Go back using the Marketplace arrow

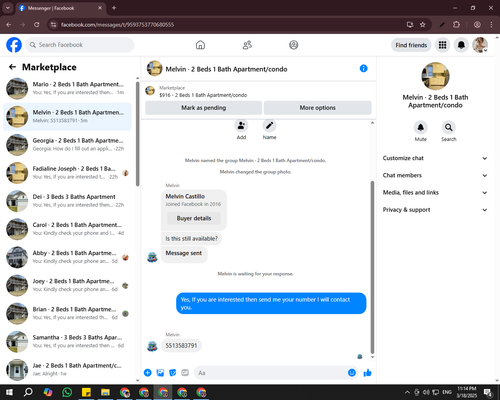(12, 67)
